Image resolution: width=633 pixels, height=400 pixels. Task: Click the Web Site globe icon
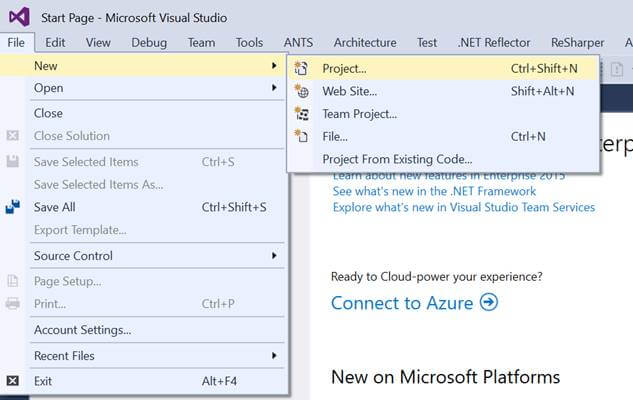301,91
